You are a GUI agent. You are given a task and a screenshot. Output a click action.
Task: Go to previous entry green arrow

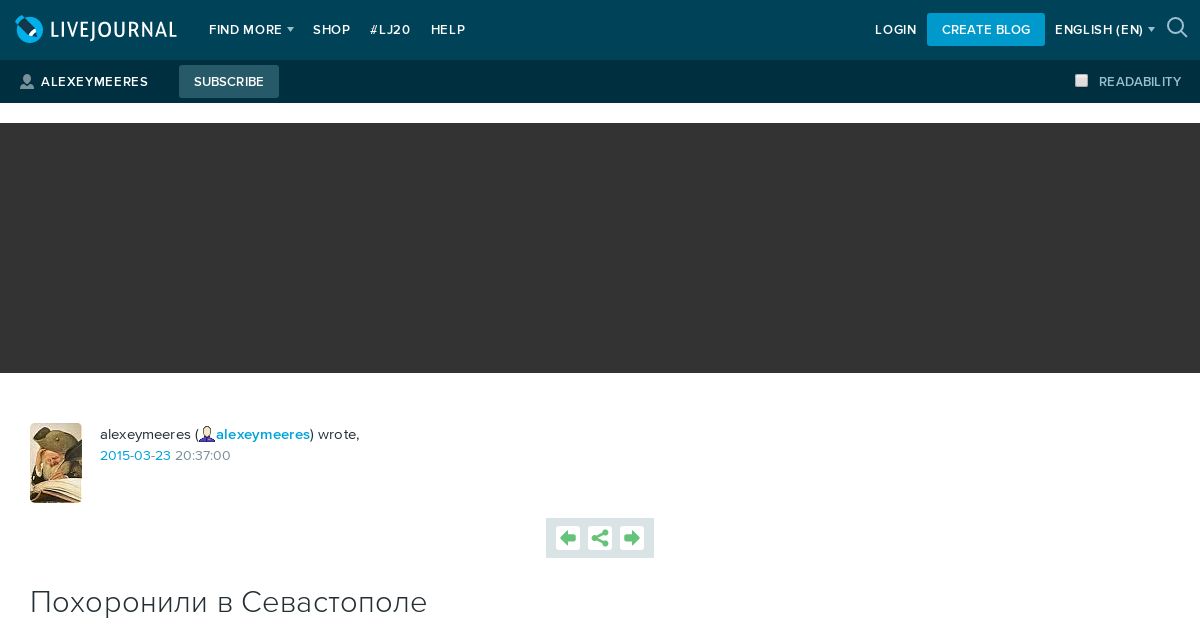(x=568, y=538)
